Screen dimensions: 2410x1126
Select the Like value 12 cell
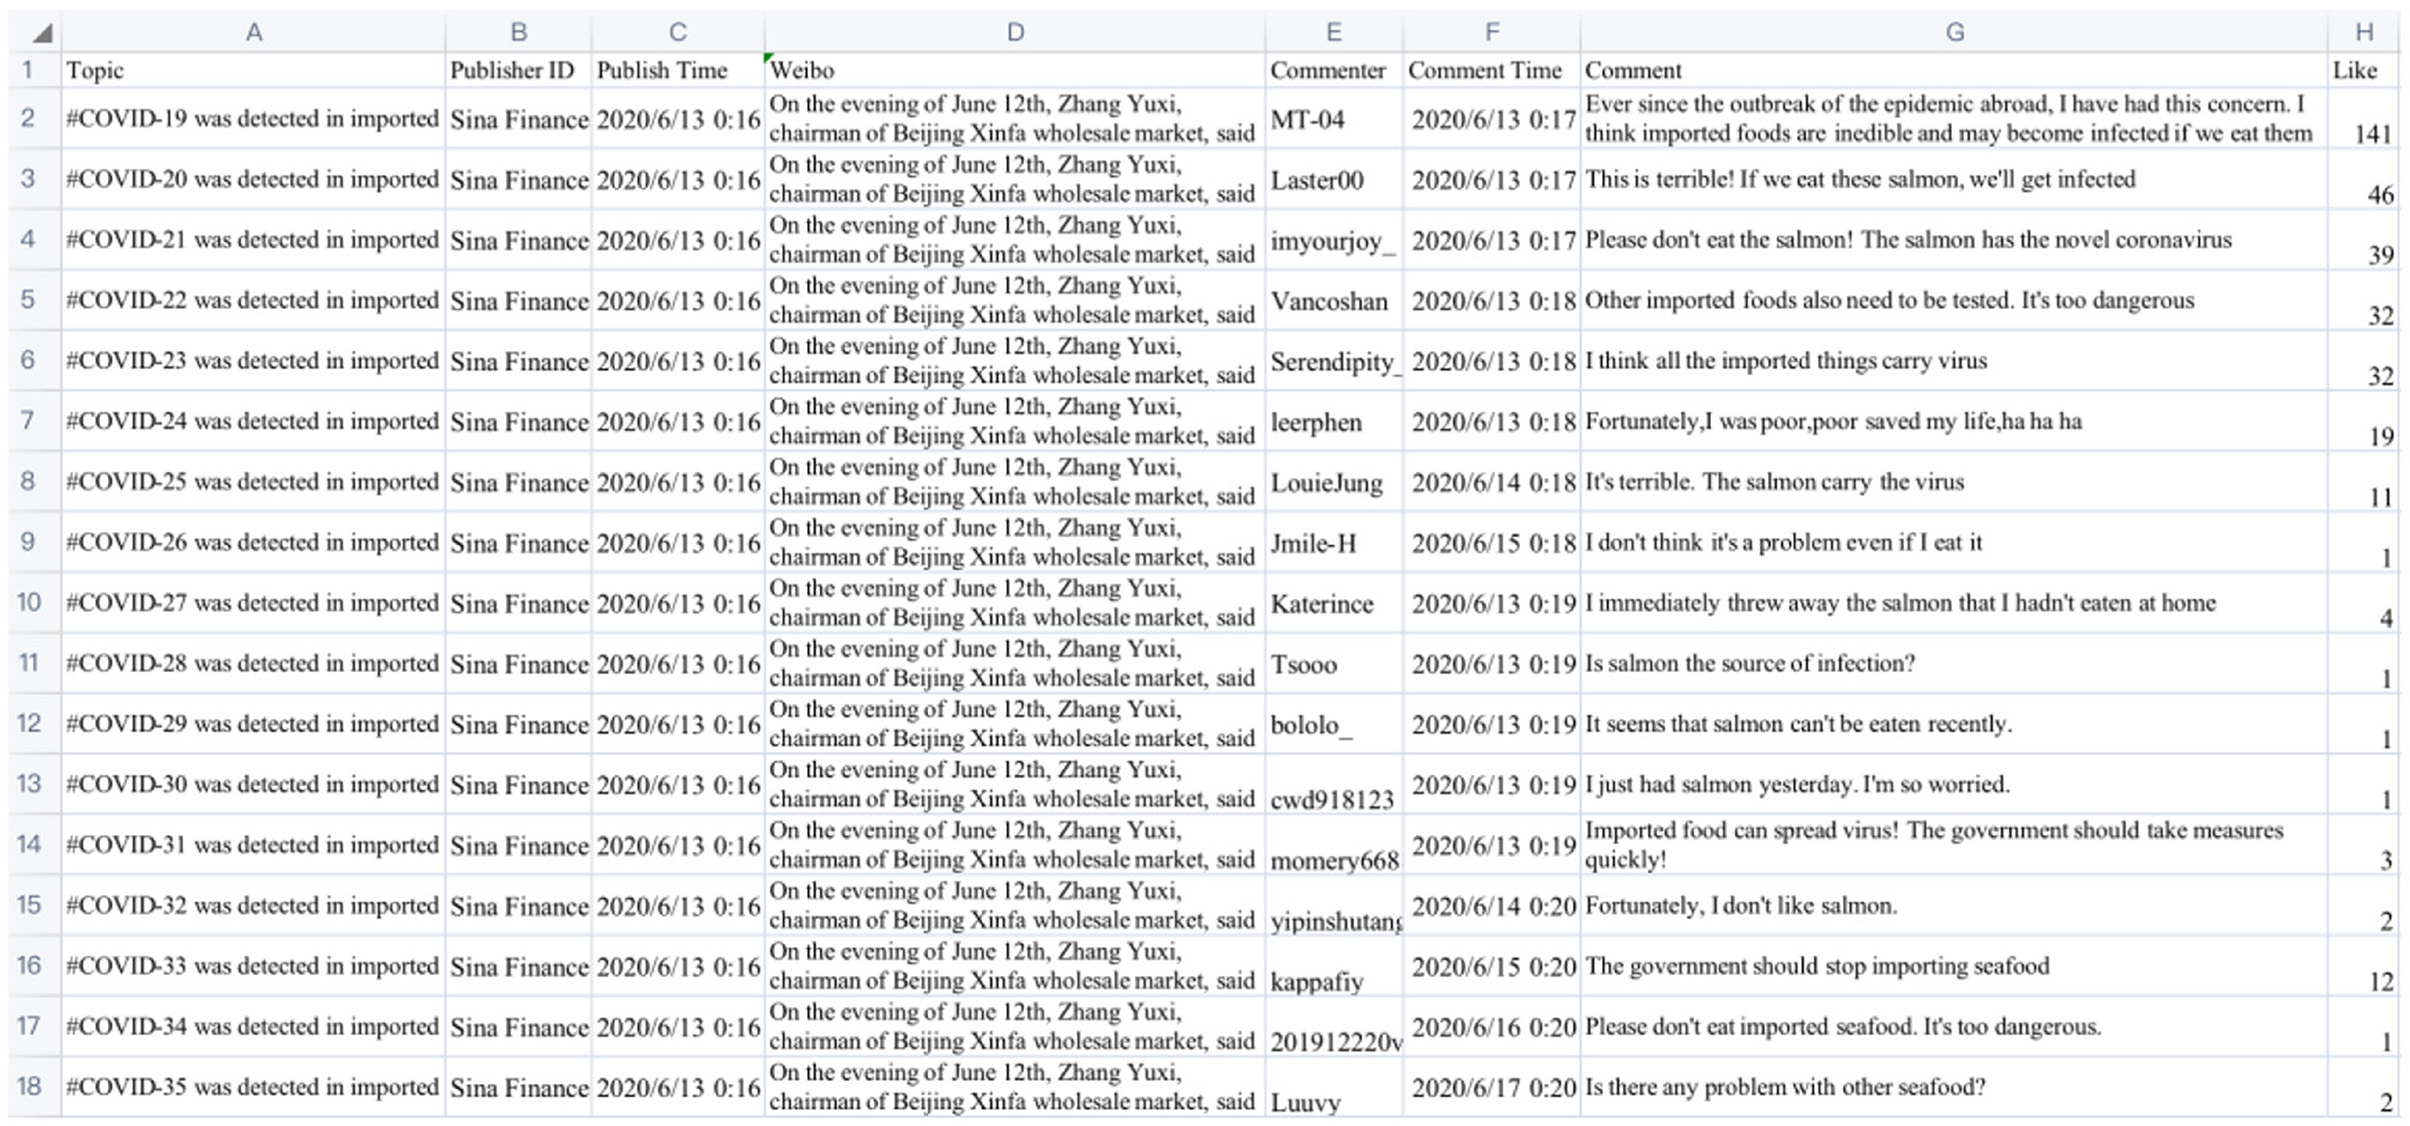2364,966
